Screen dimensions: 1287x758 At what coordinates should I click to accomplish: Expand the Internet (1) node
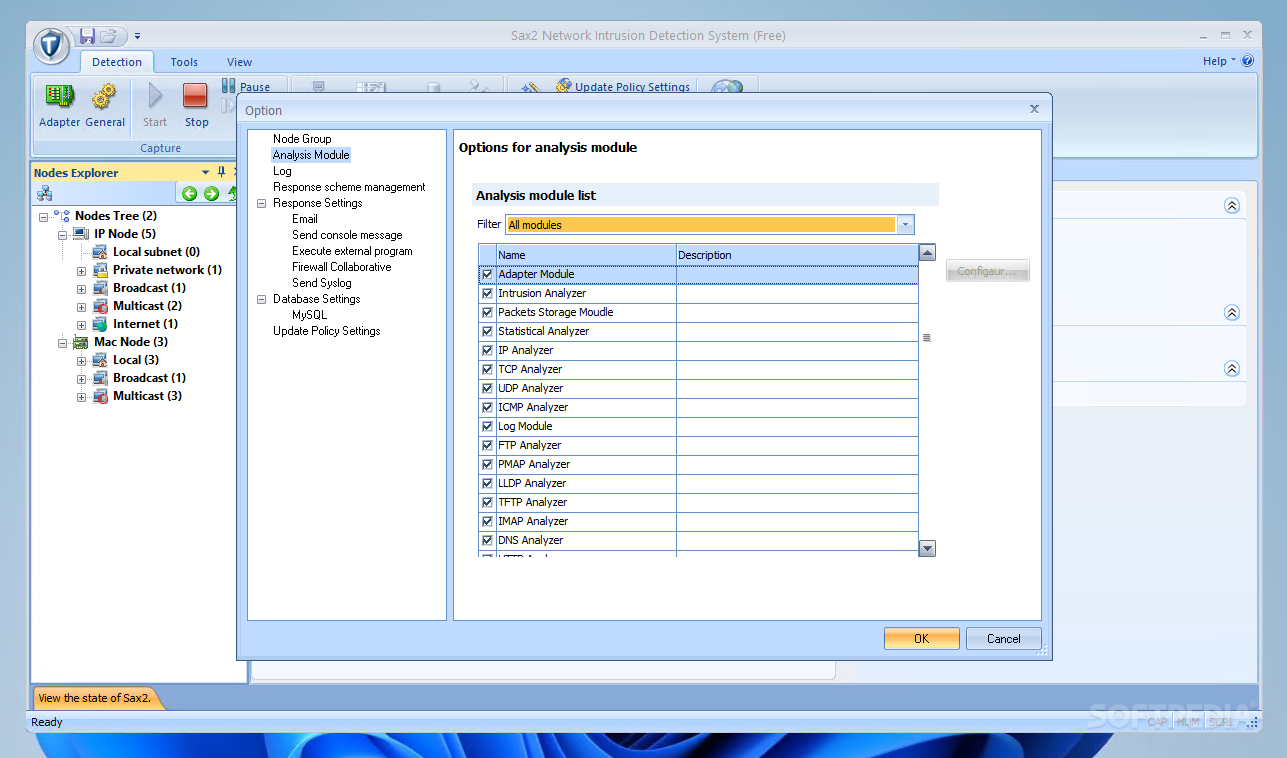coord(81,324)
